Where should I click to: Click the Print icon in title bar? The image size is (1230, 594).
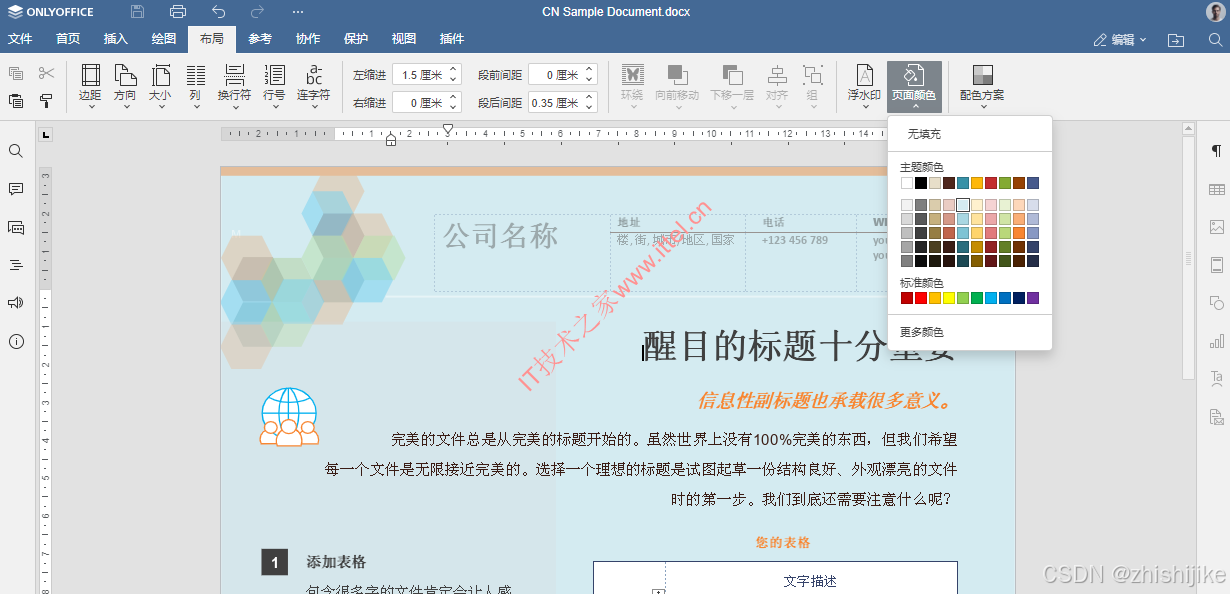pyautogui.click(x=178, y=12)
